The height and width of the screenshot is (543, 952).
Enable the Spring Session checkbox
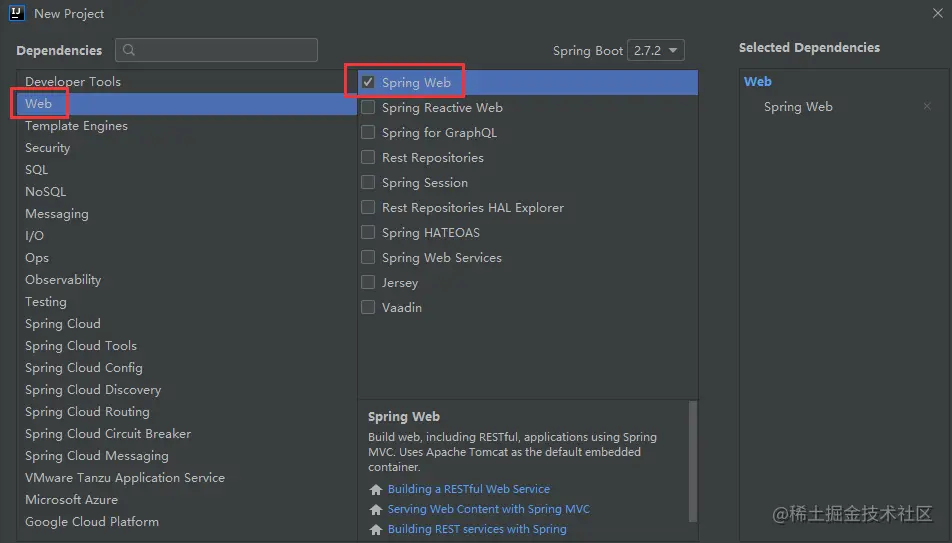pos(368,182)
